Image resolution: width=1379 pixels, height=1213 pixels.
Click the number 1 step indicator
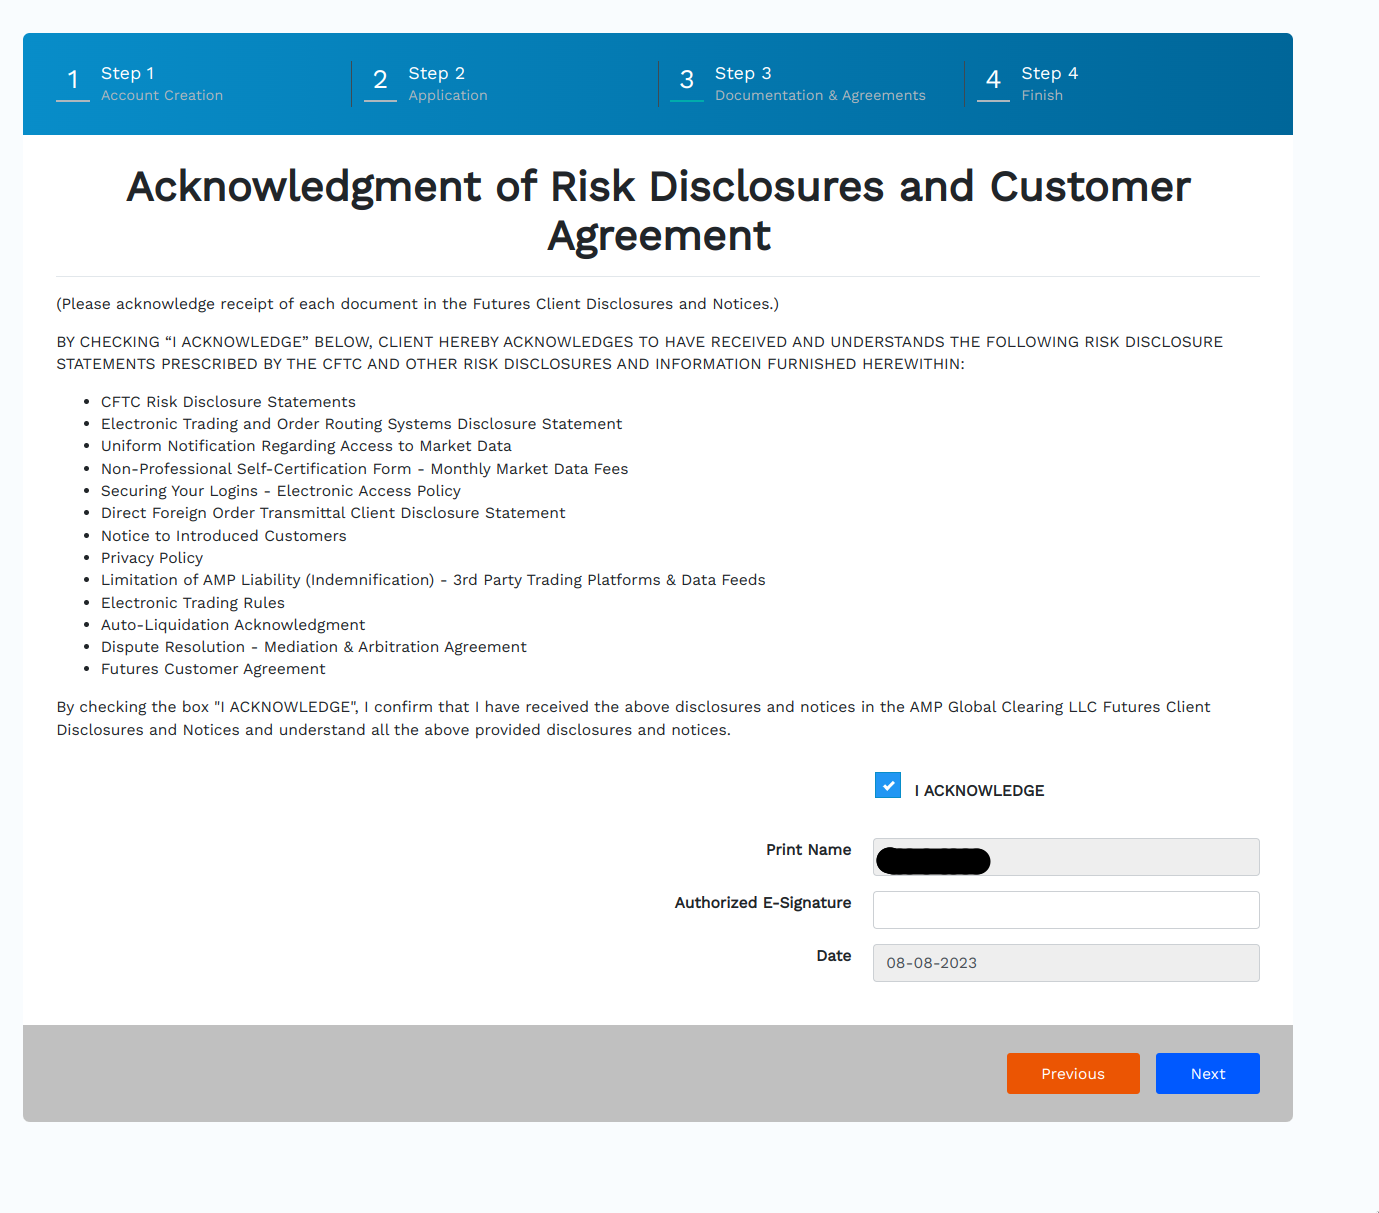[73, 81]
